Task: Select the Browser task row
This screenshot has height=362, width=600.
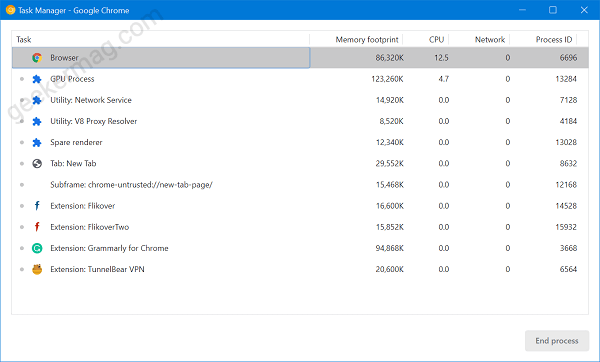Action: pyautogui.click(x=300, y=58)
